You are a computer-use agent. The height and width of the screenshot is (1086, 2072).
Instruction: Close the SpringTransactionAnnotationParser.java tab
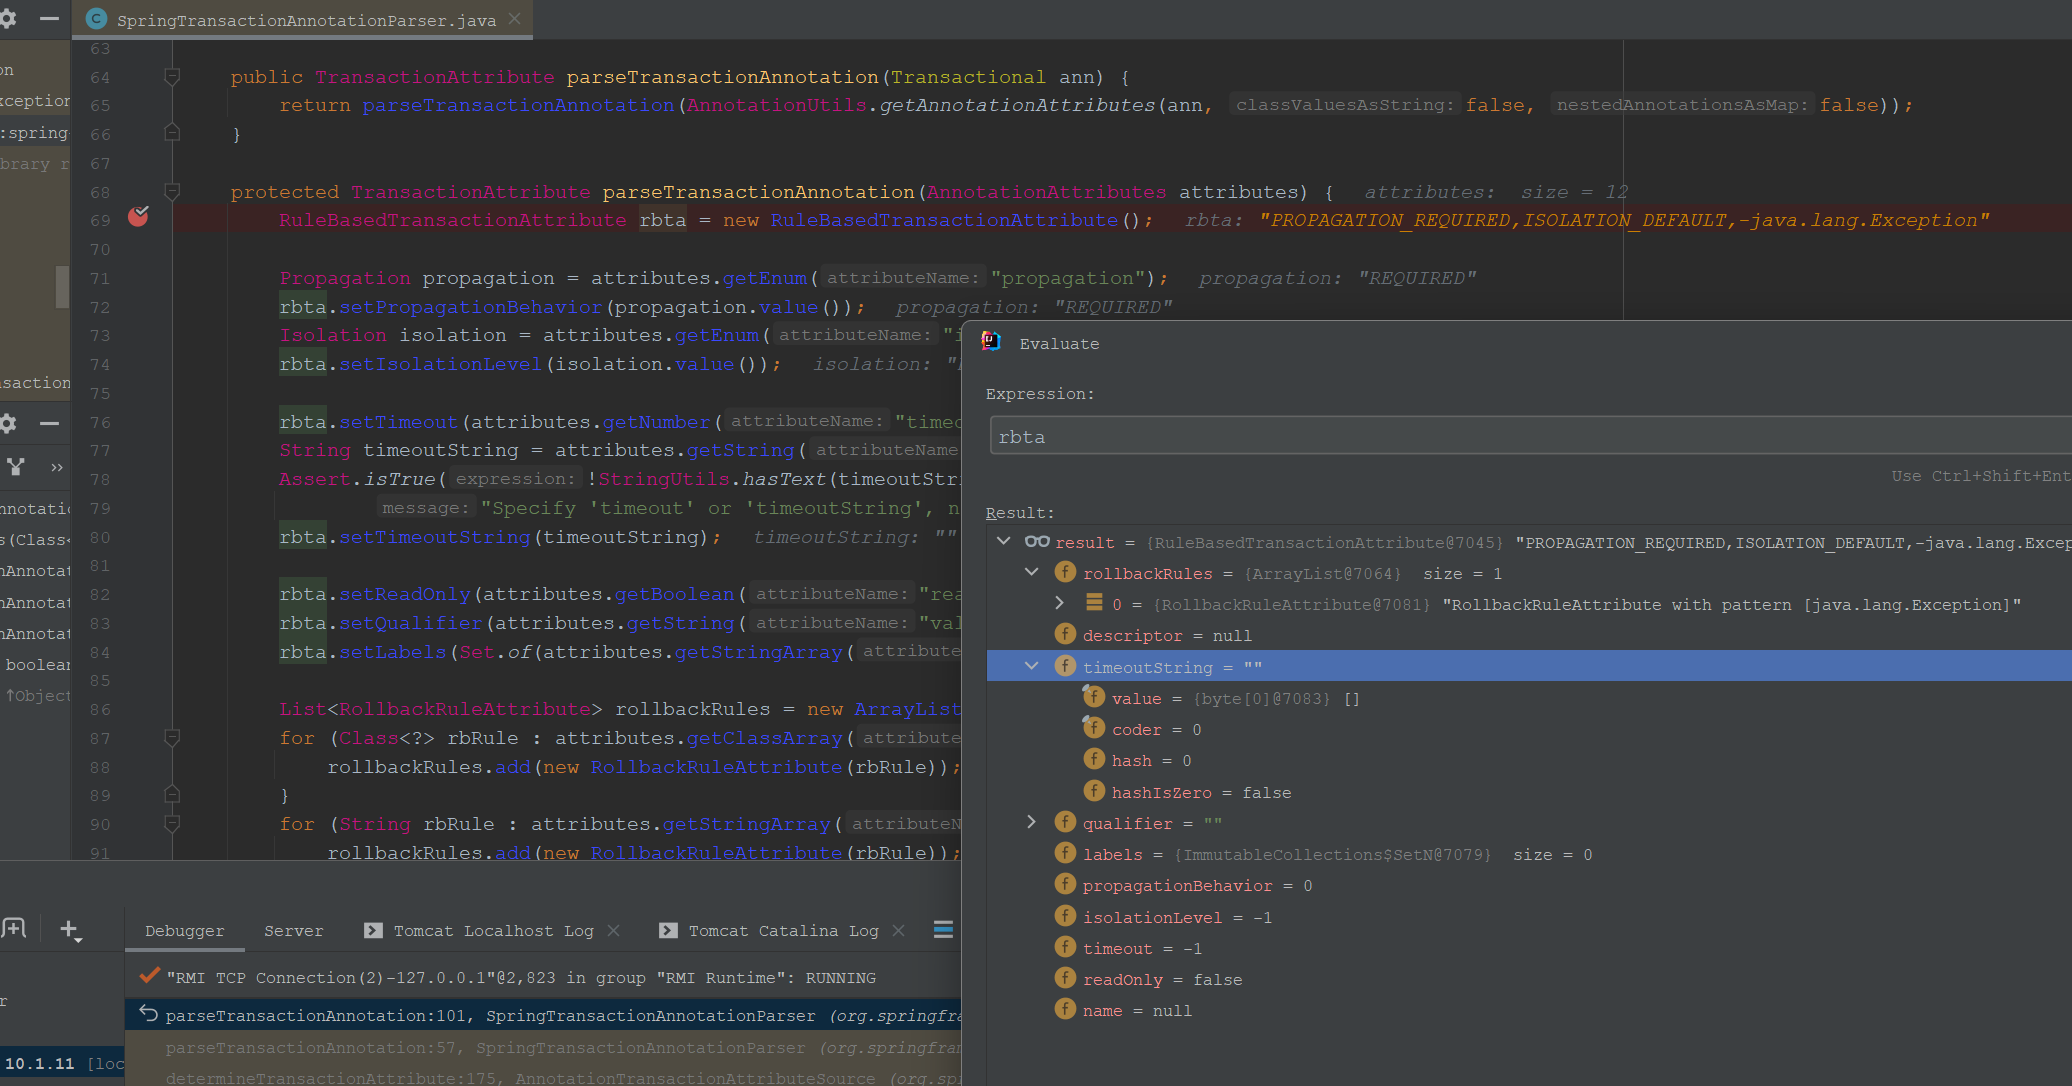coord(514,19)
